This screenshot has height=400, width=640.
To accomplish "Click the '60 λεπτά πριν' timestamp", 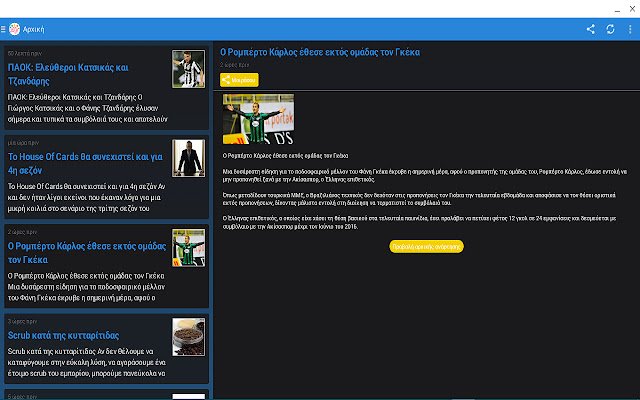I will pos(24,53).
